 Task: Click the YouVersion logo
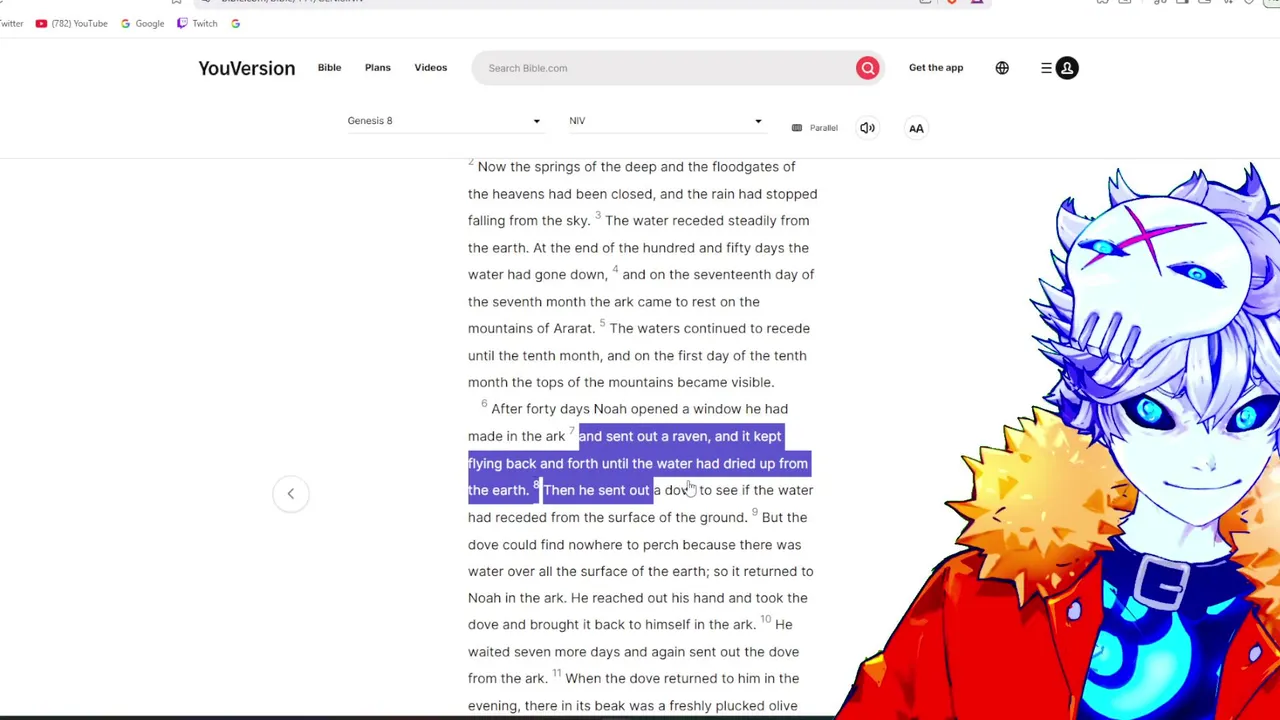(x=246, y=68)
